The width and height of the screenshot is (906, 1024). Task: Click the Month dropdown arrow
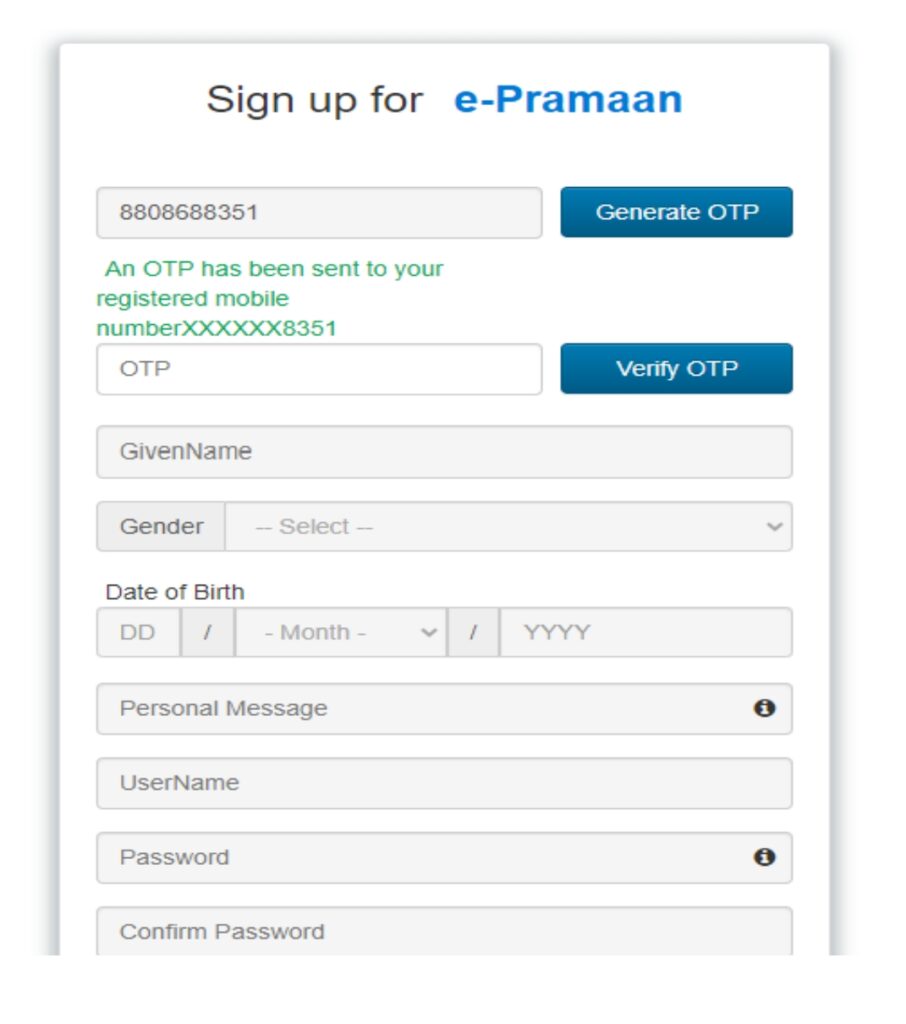(x=430, y=631)
